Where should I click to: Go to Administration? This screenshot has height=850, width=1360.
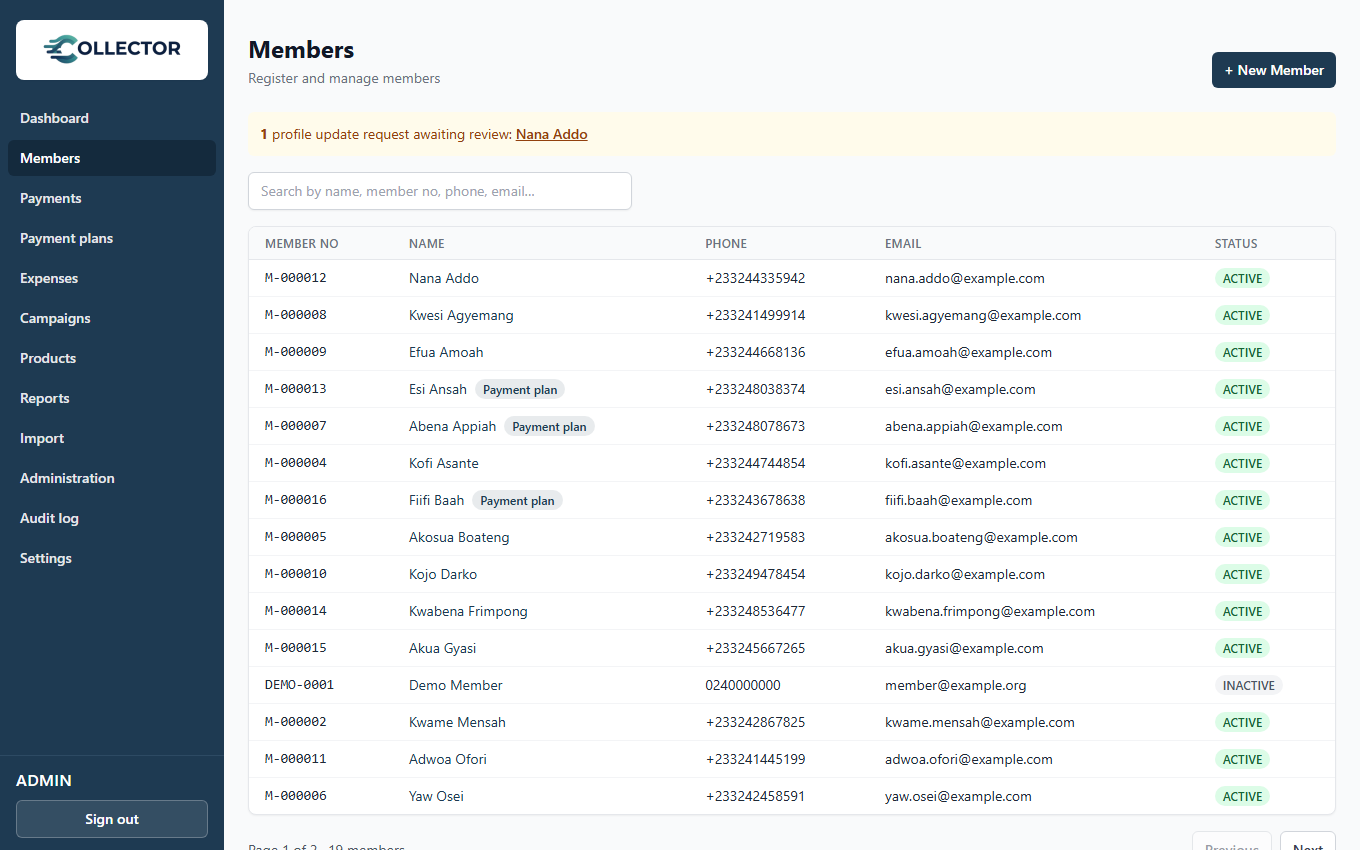(112, 478)
